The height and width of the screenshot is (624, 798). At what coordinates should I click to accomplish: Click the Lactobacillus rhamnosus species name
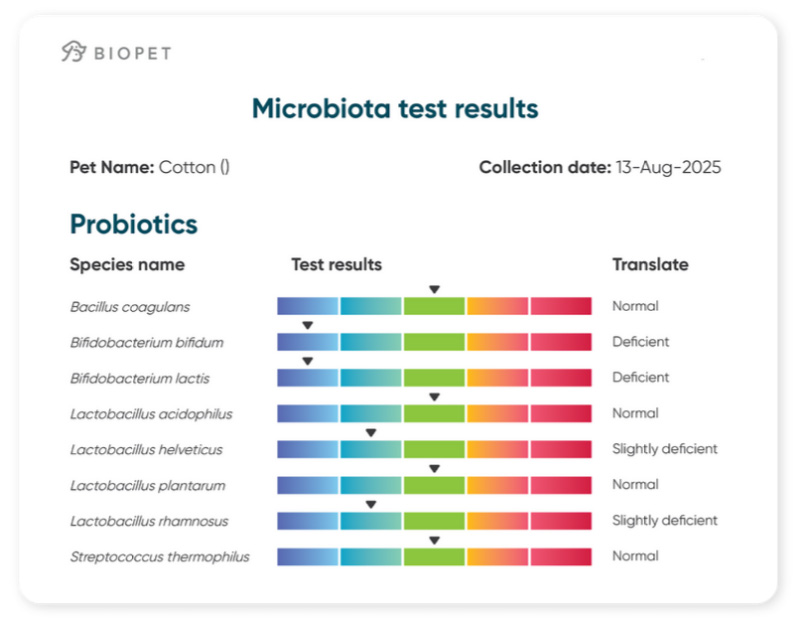[x=149, y=521]
